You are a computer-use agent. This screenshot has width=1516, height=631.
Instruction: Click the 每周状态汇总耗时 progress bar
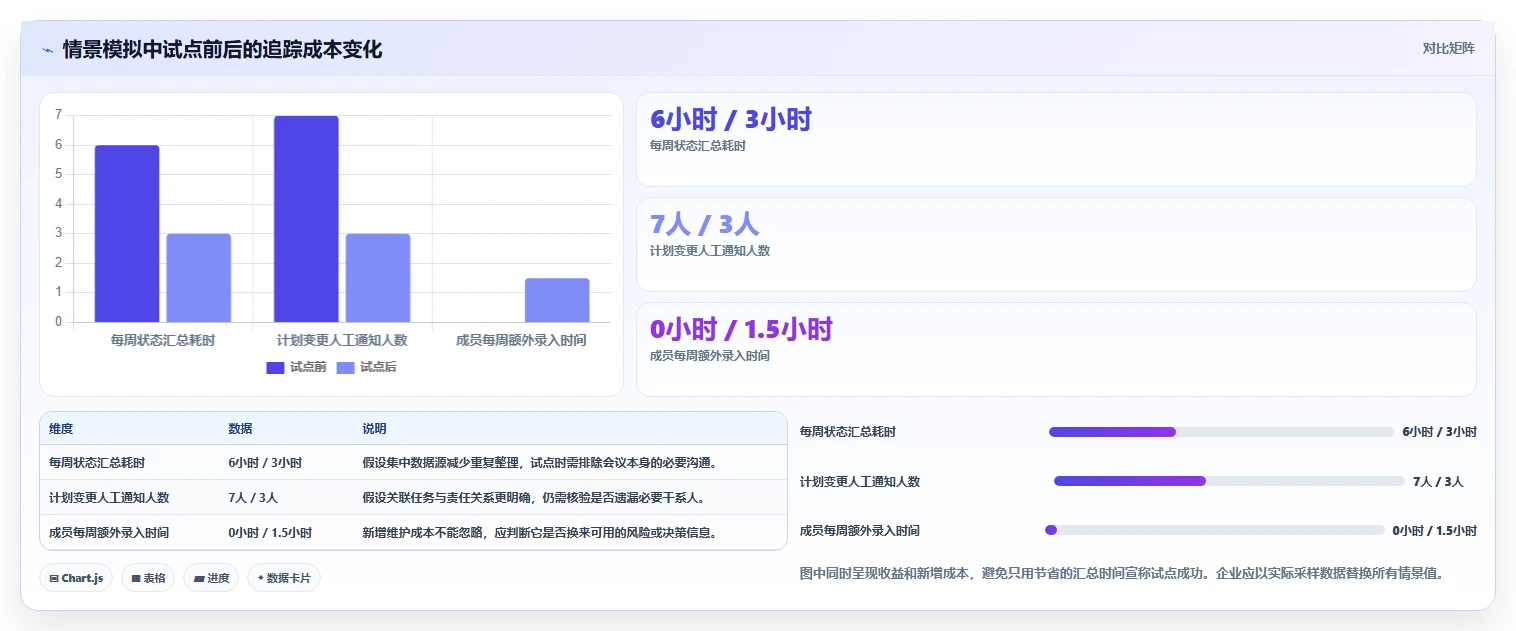coord(1221,432)
